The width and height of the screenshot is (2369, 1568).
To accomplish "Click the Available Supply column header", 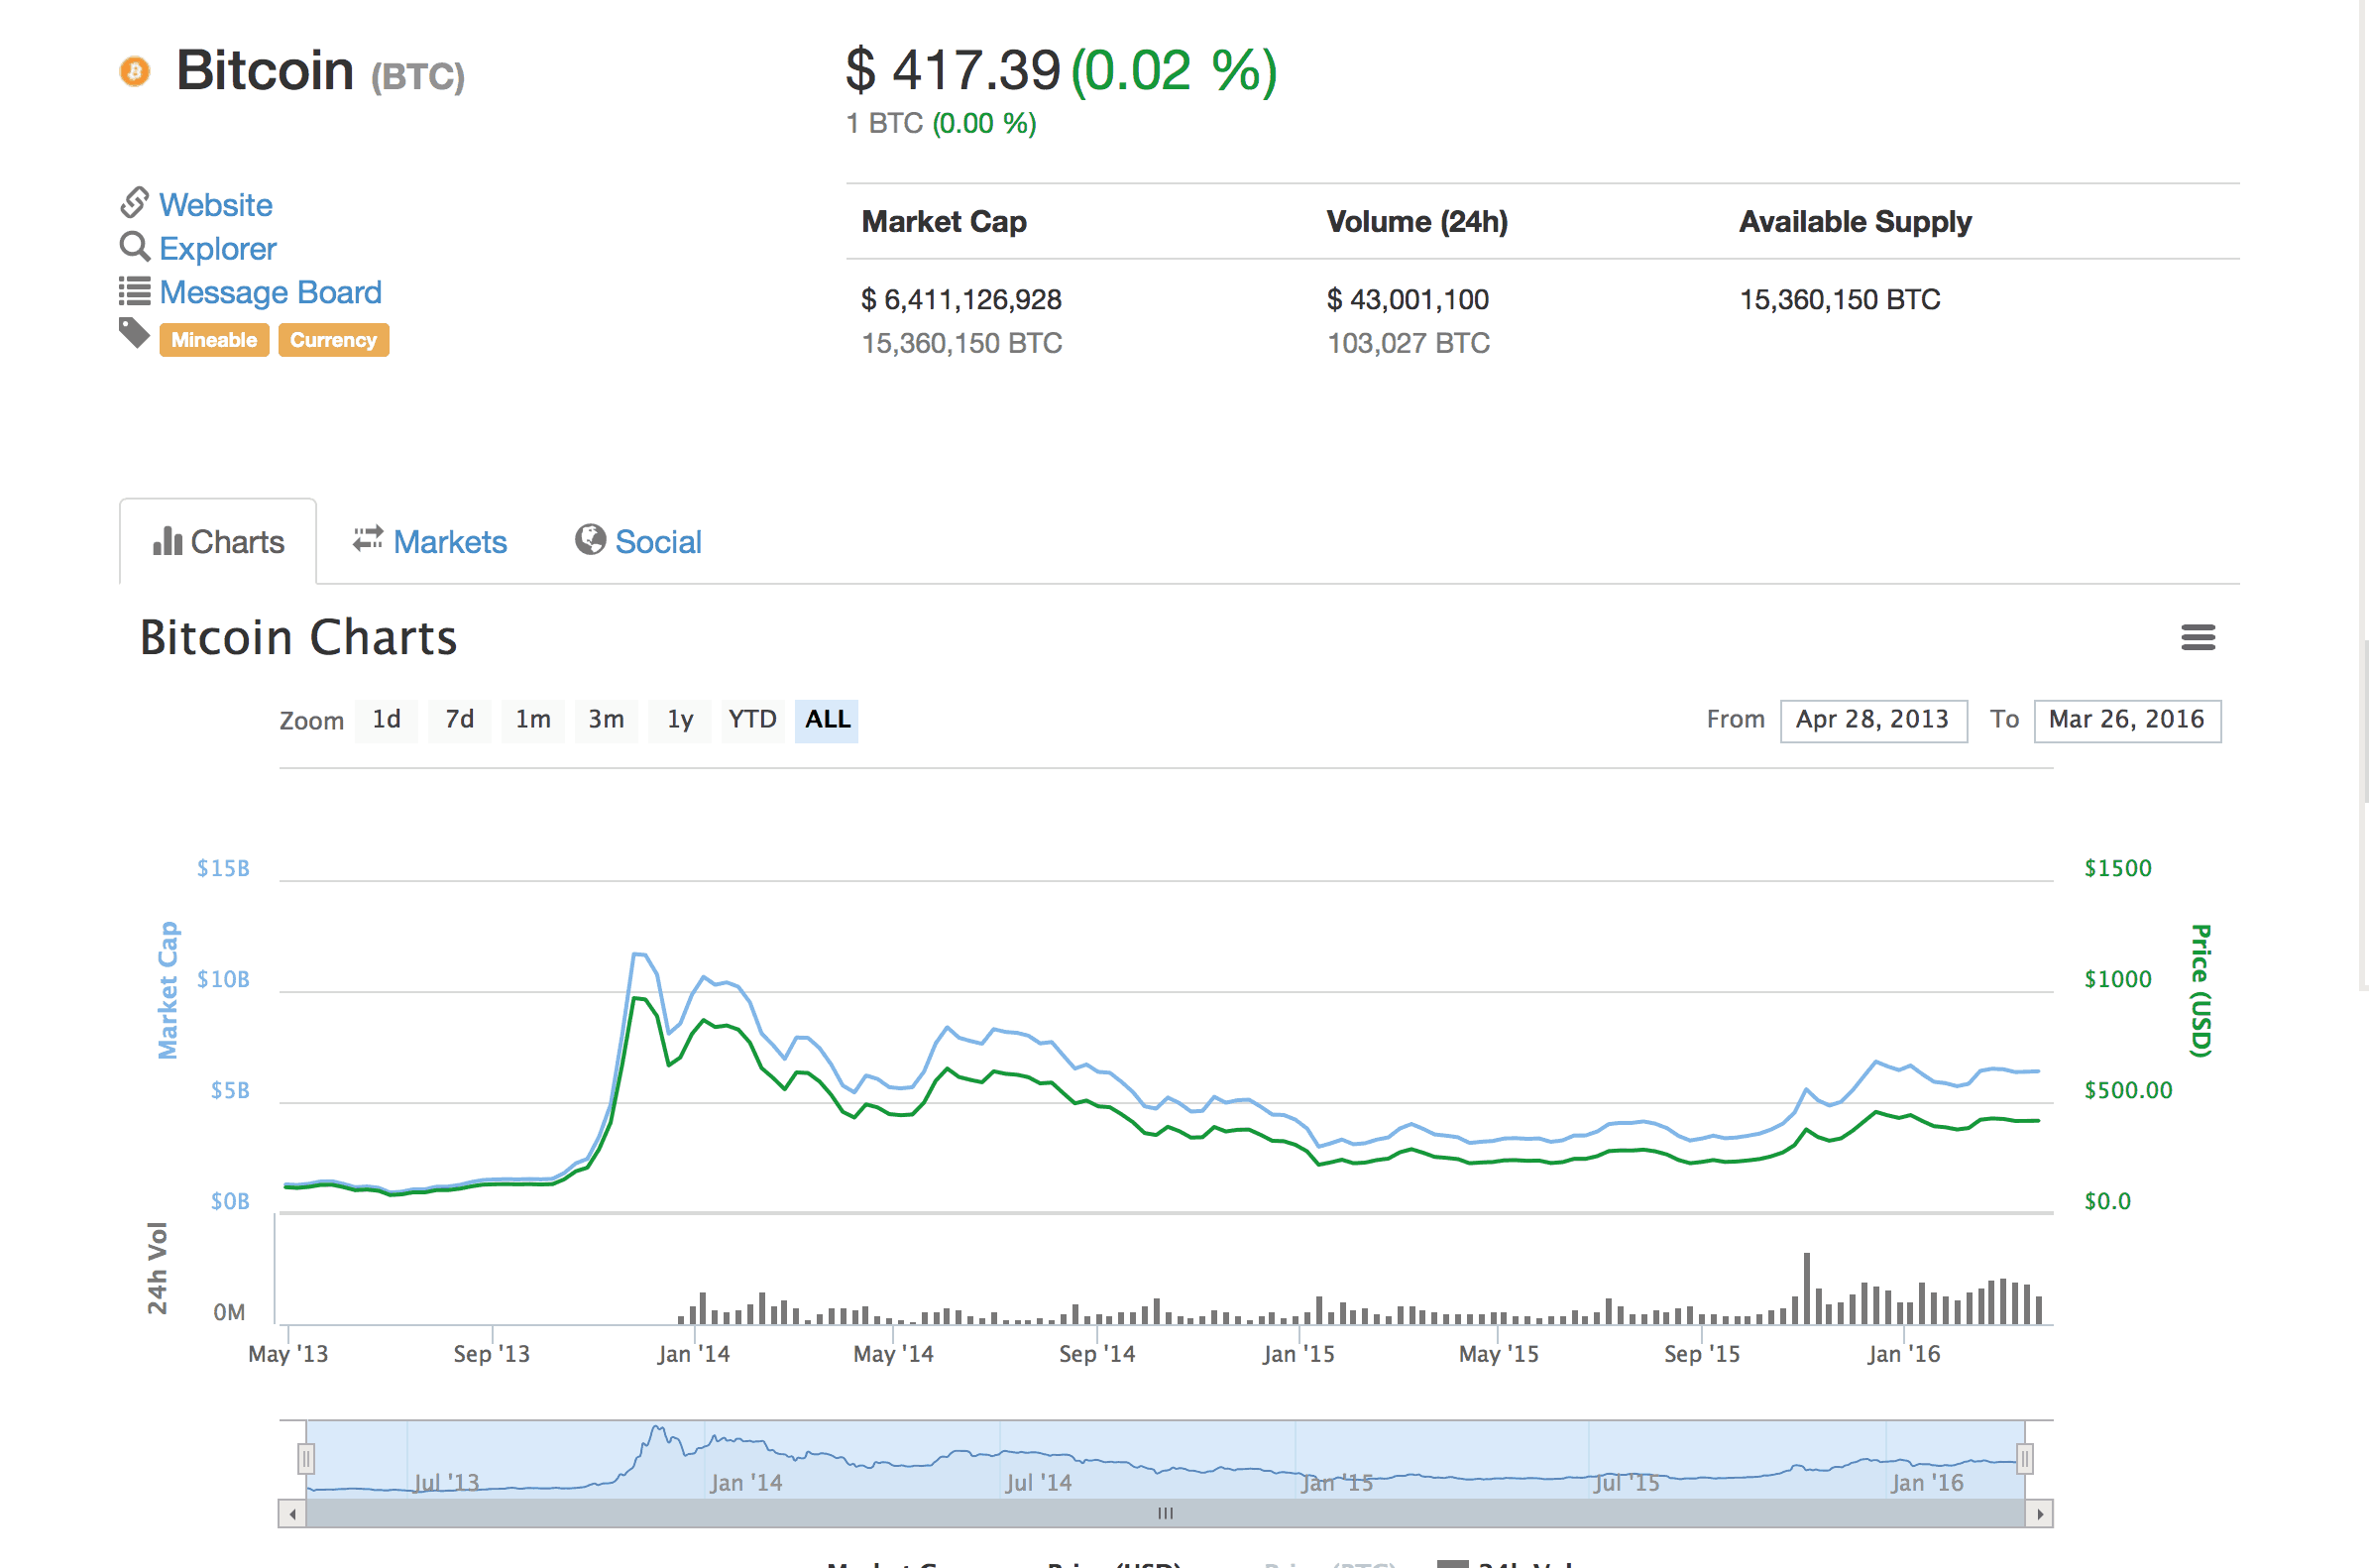I will point(1855,222).
